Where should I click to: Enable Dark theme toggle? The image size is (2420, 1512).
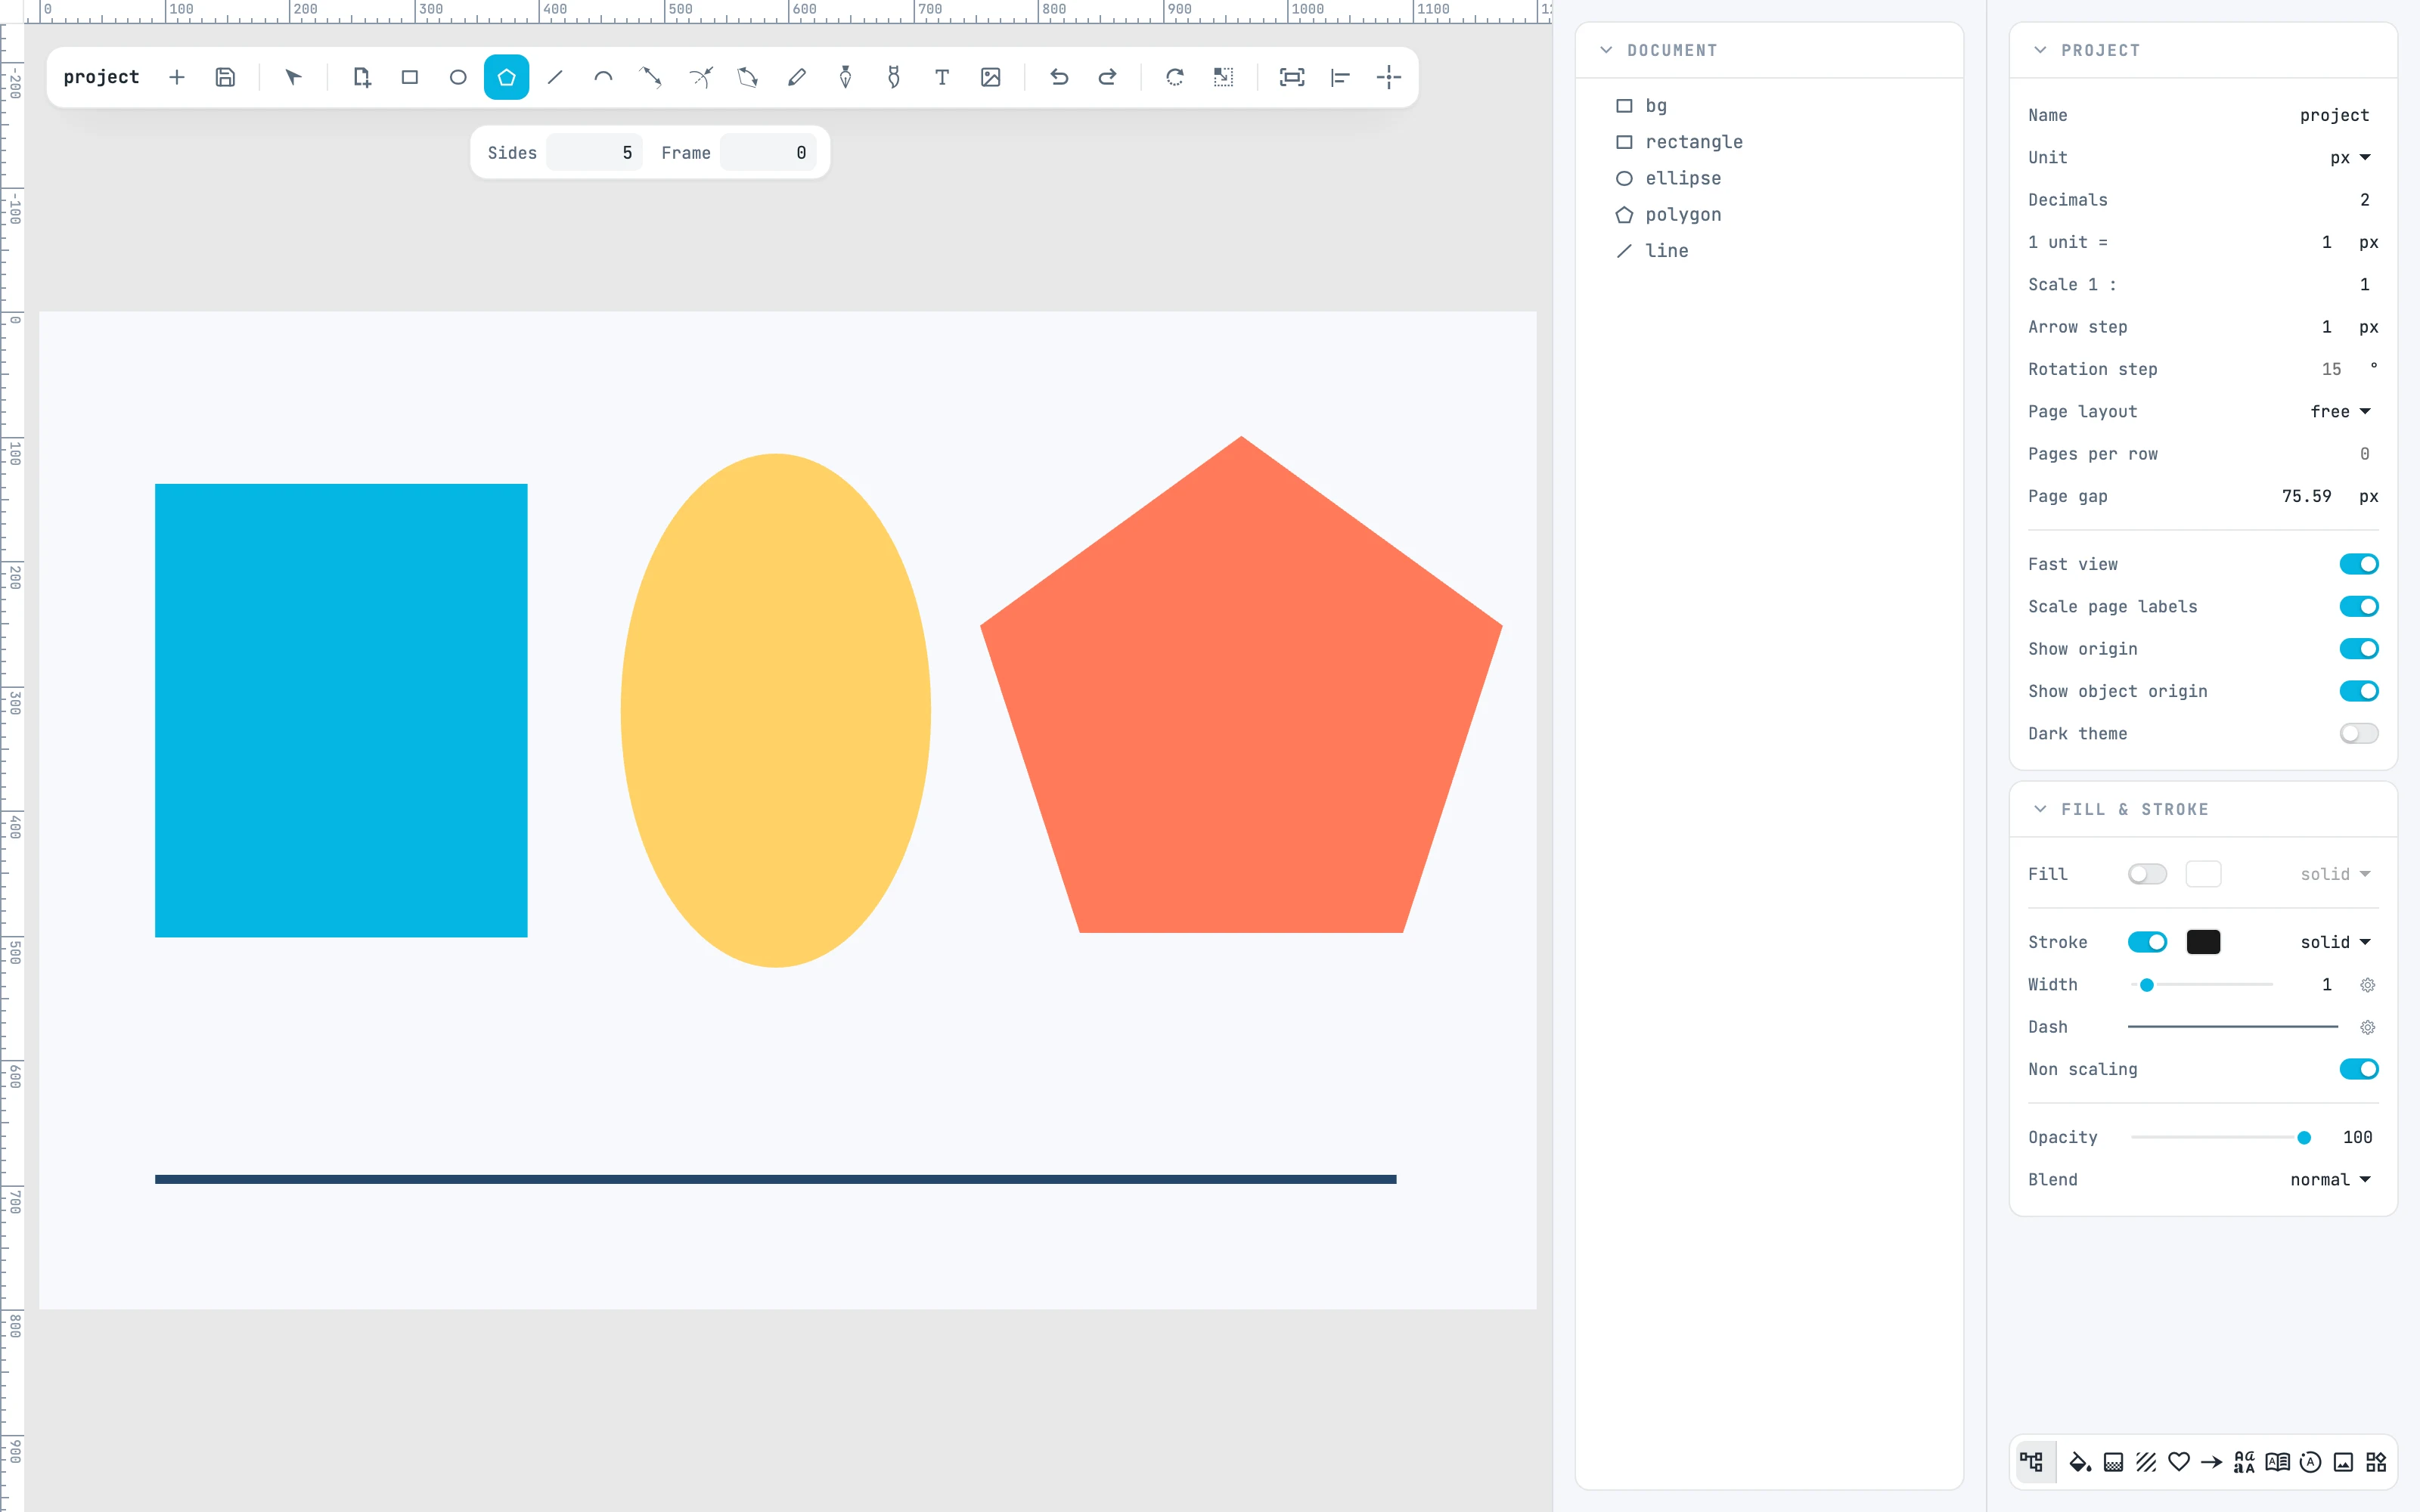pyautogui.click(x=2358, y=734)
